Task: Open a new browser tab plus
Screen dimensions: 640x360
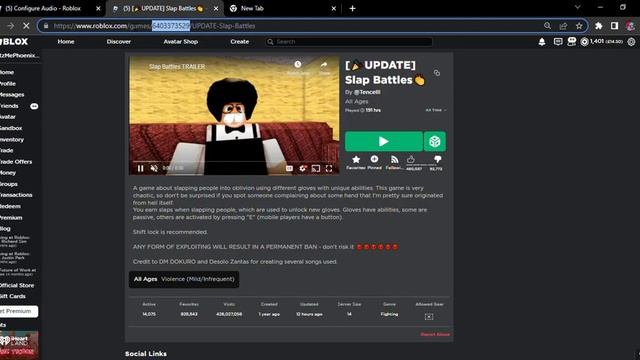Action: pos(352,8)
